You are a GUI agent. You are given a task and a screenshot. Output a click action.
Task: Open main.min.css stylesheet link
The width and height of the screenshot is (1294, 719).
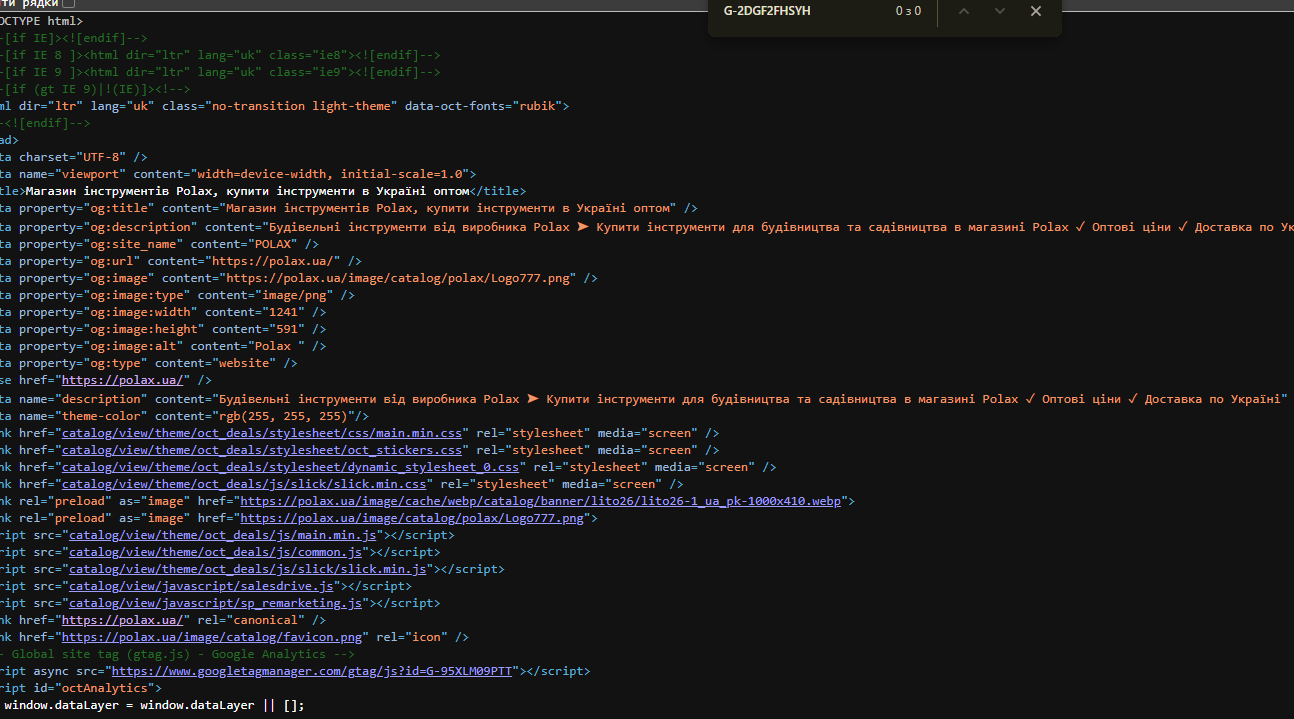coord(262,432)
